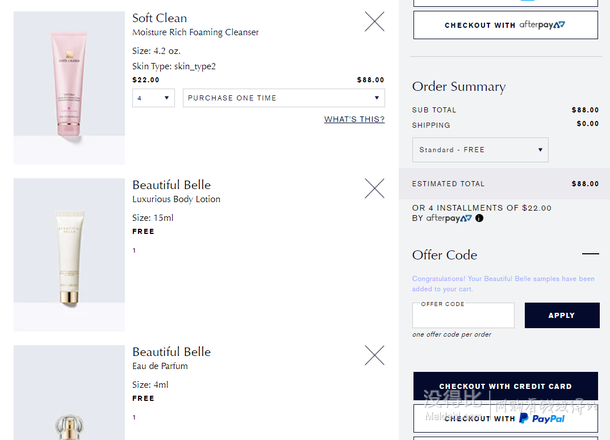This screenshot has height=440, width=610.
Task: Collapse the Offer Code section
Action: 590,254
